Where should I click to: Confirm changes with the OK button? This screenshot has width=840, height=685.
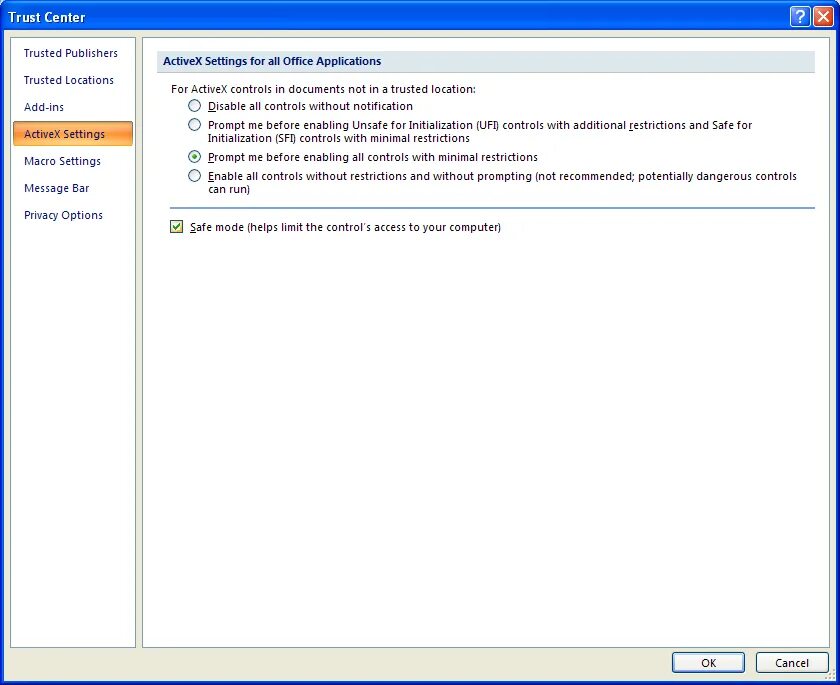pyautogui.click(x=708, y=663)
